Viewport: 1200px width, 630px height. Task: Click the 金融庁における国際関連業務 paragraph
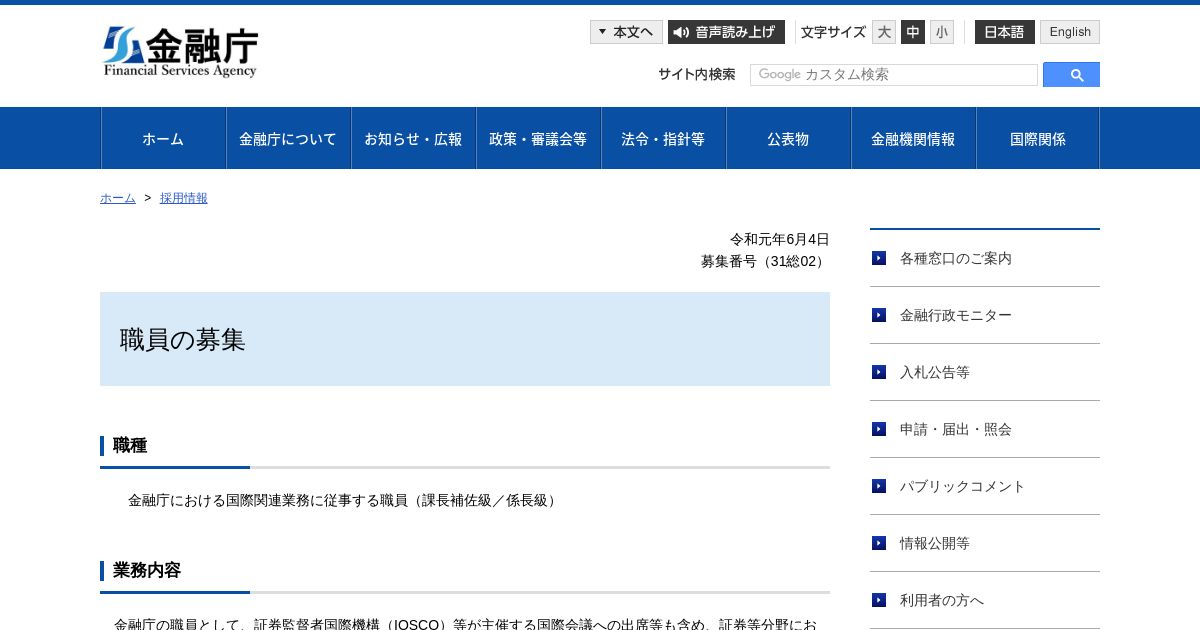344,500
